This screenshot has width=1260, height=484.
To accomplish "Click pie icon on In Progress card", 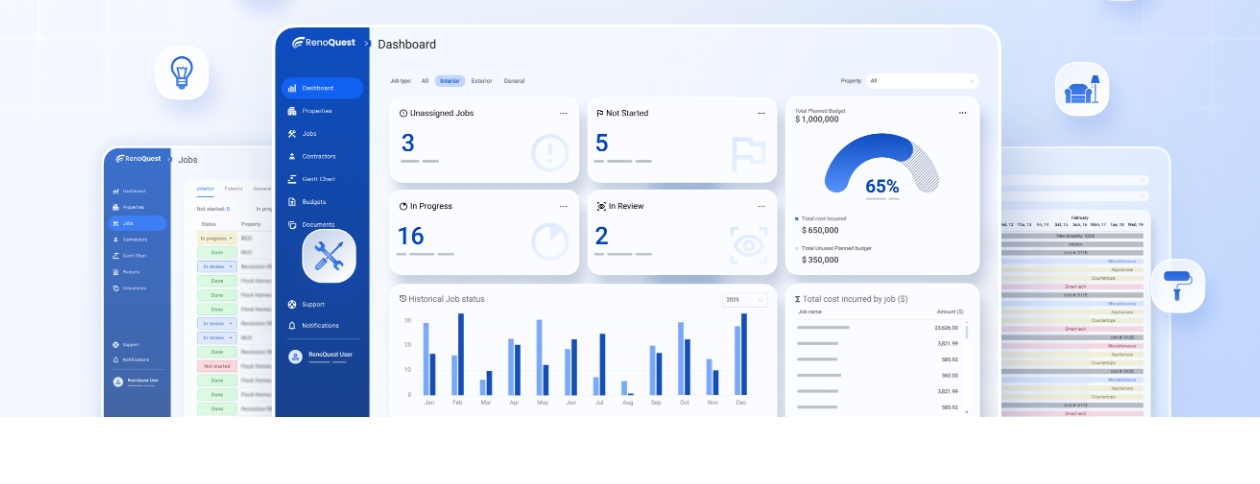I will (x=550, y=242).
